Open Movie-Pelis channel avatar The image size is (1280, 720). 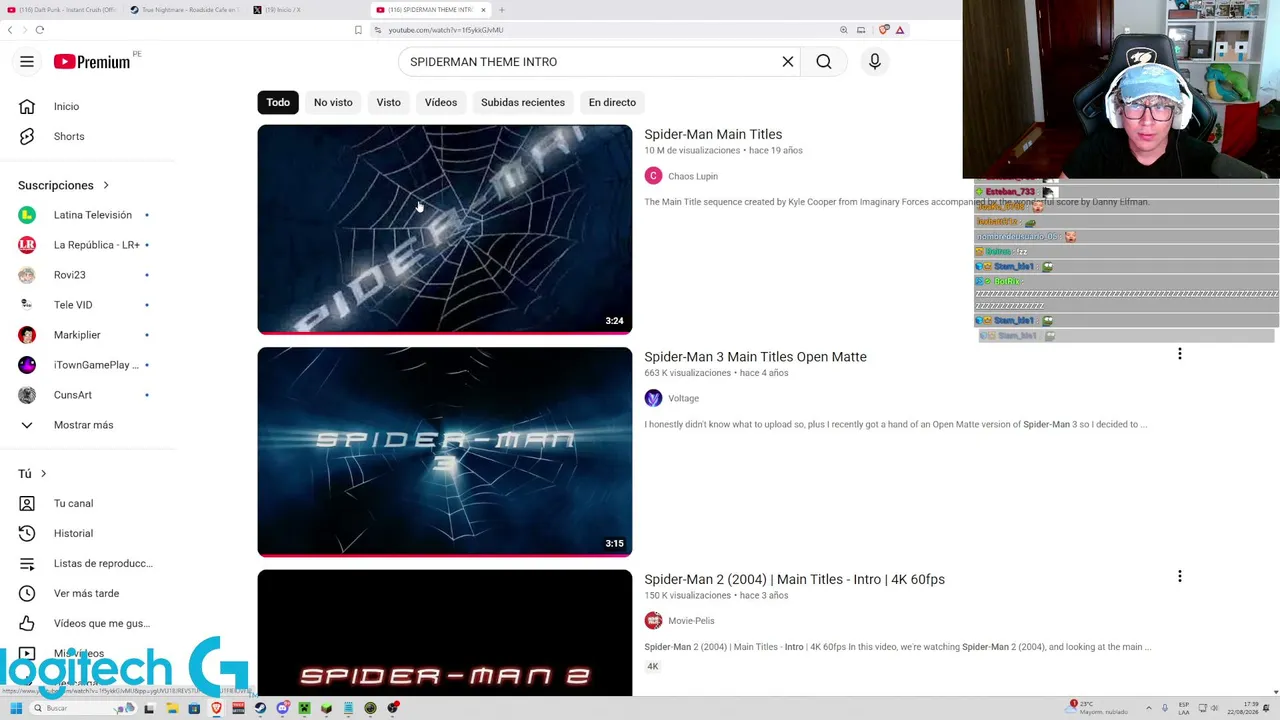[x=653, y=621]
